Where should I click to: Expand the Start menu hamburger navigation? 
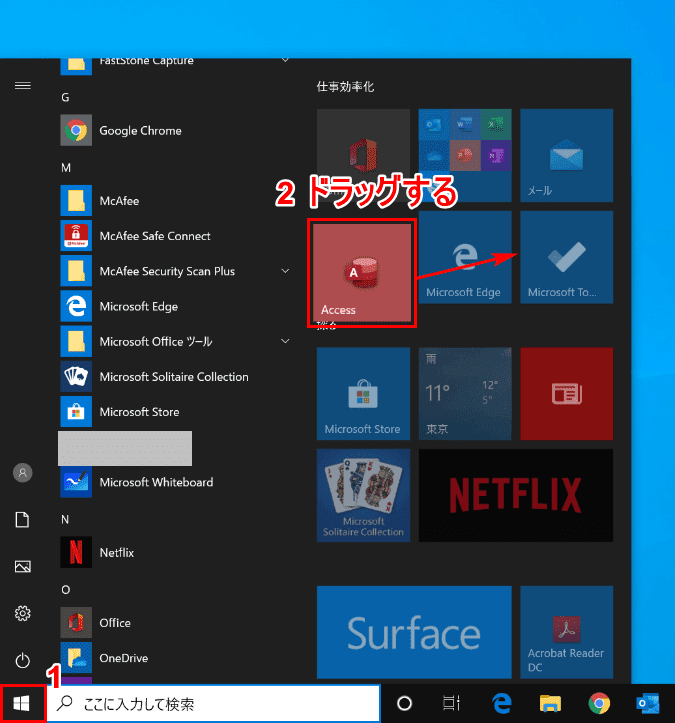23,86
